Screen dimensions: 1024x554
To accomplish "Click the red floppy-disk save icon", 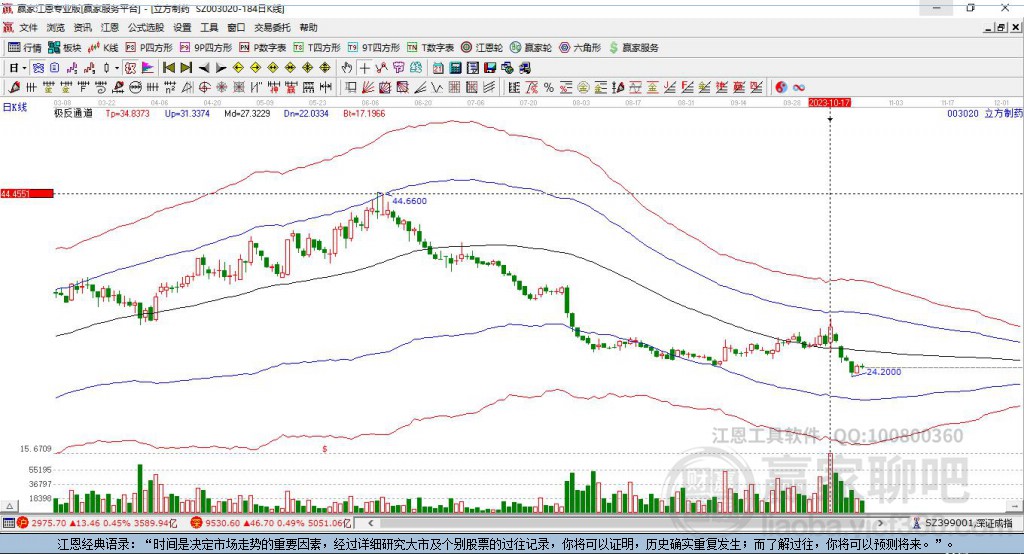I will (x=490, y=68).
